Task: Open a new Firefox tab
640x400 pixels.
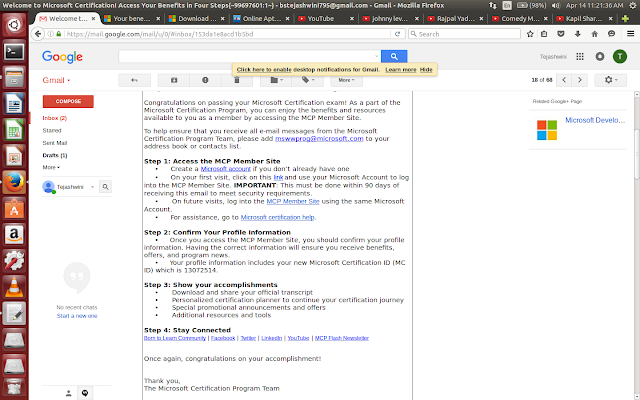Action: pyautogui.click(x=625, y=18)
